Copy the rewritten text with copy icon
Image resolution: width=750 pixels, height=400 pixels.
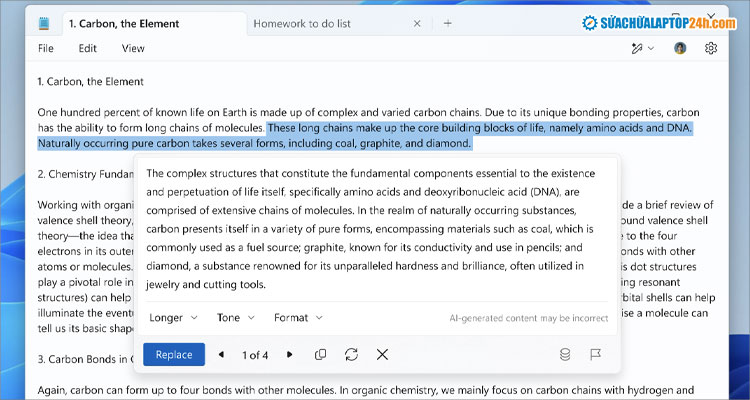pyautogui.click(x=320, y=354)
